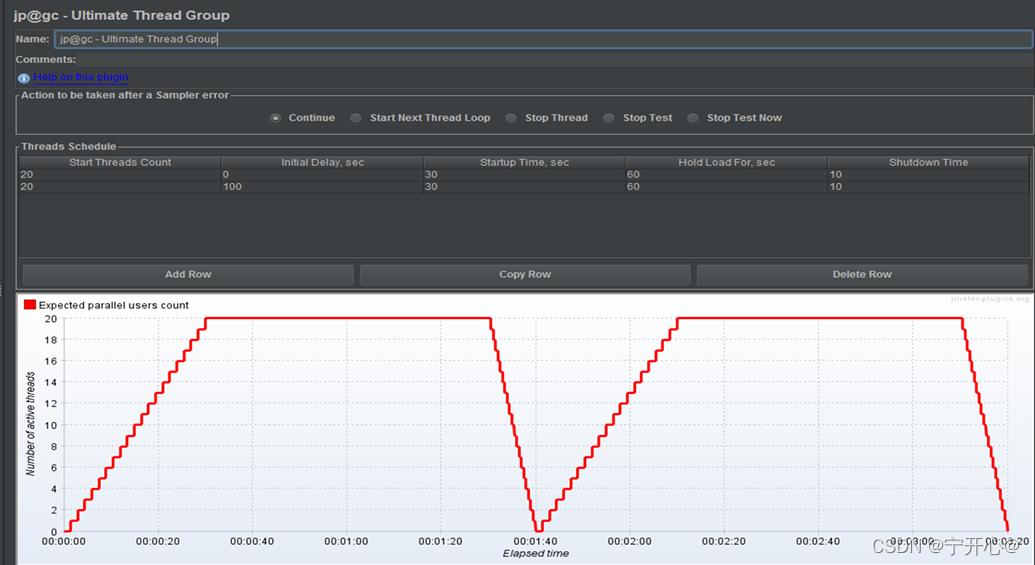Click the info icon beside the help link

(x=24, y=78)
